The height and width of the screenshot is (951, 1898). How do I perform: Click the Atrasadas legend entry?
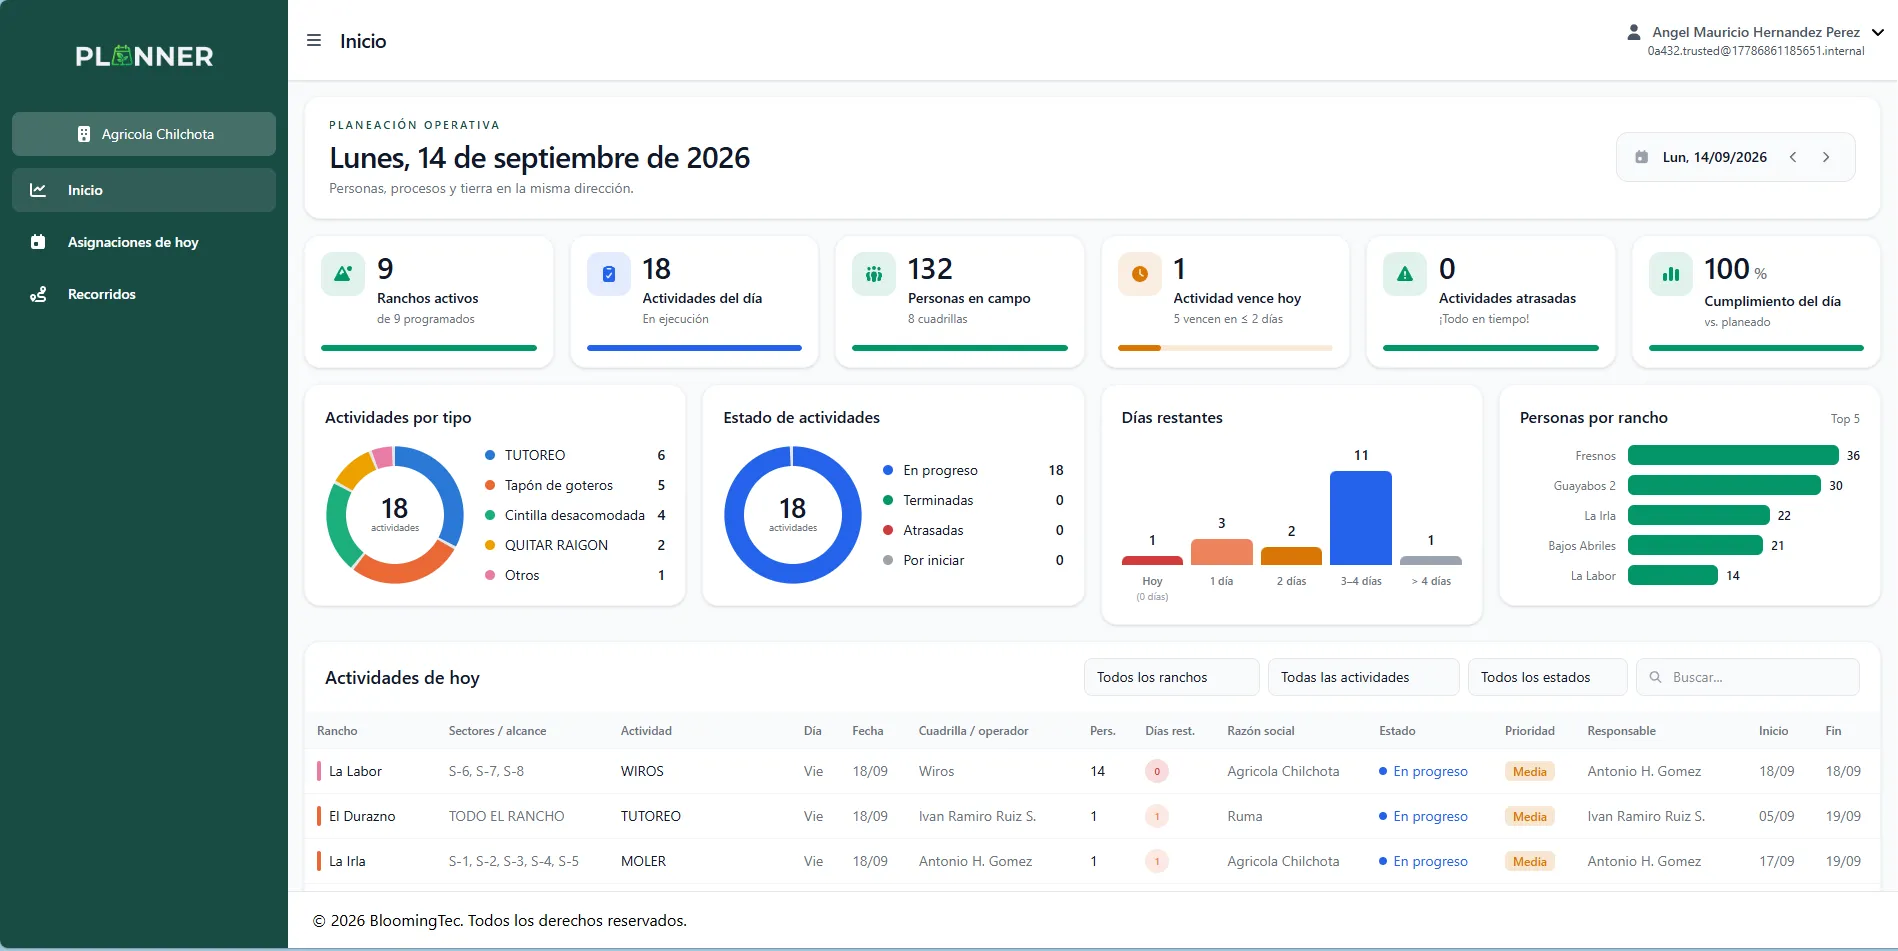(973, 530)
